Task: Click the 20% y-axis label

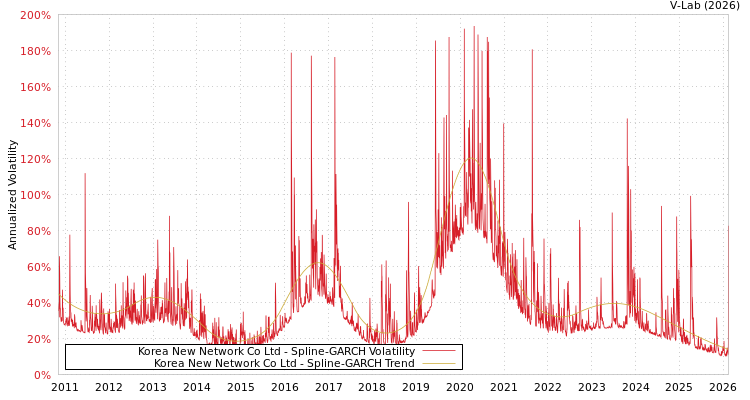Action: point(38,340)
